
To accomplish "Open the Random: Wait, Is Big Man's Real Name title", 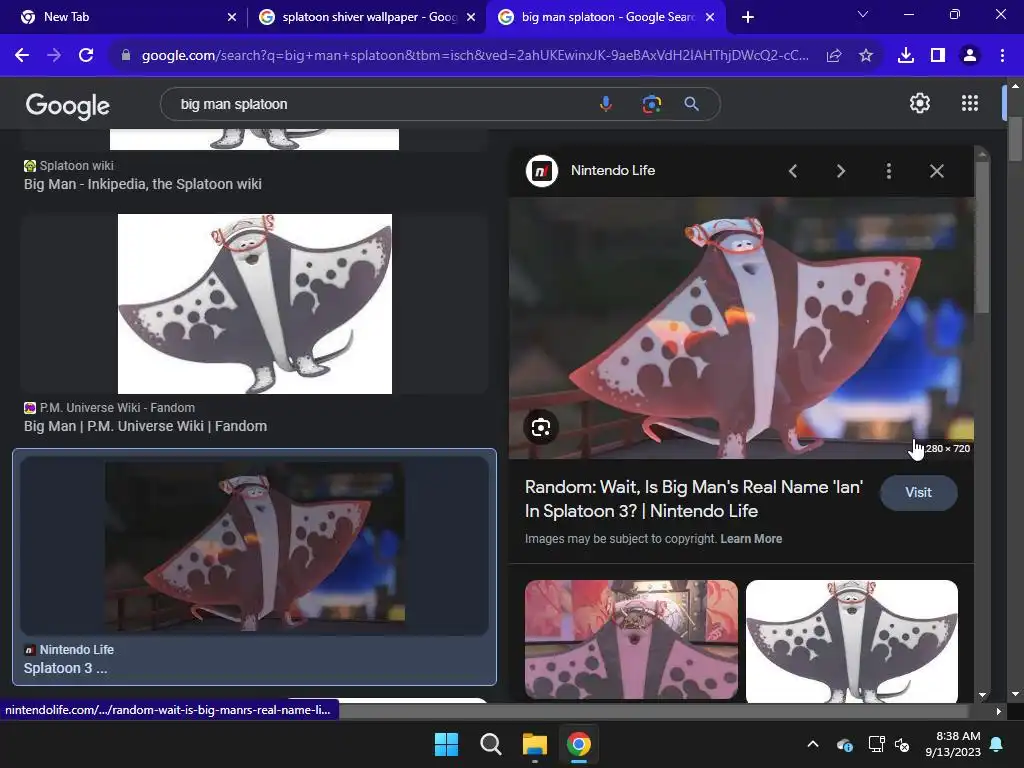I will click(694, 499).
